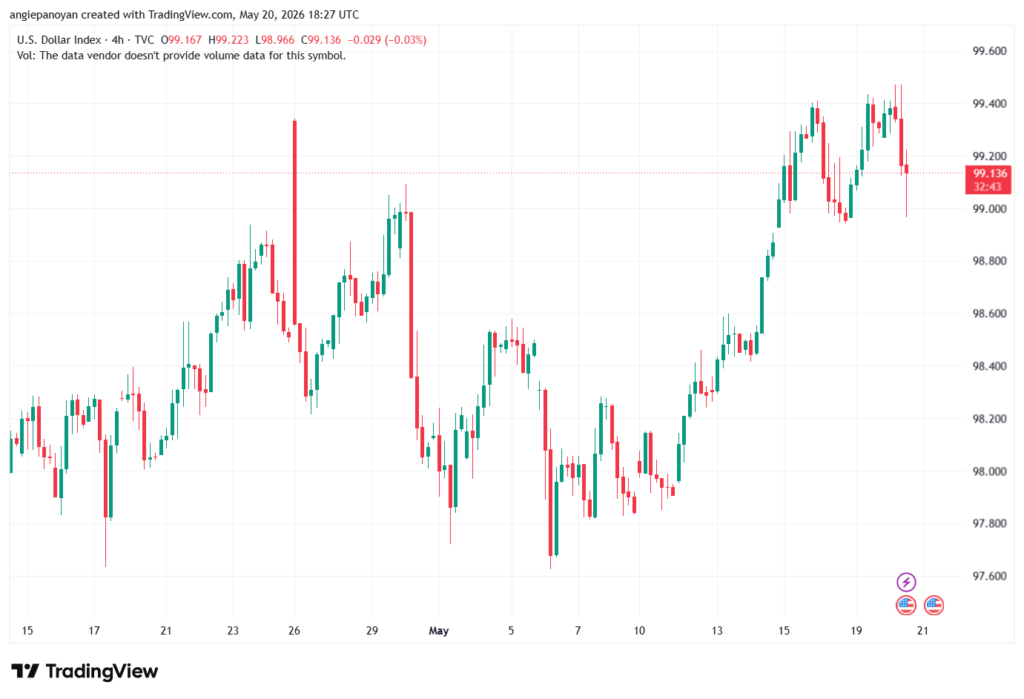
Task: Click the red current price tag 99.136
Action: pos(989,173)
